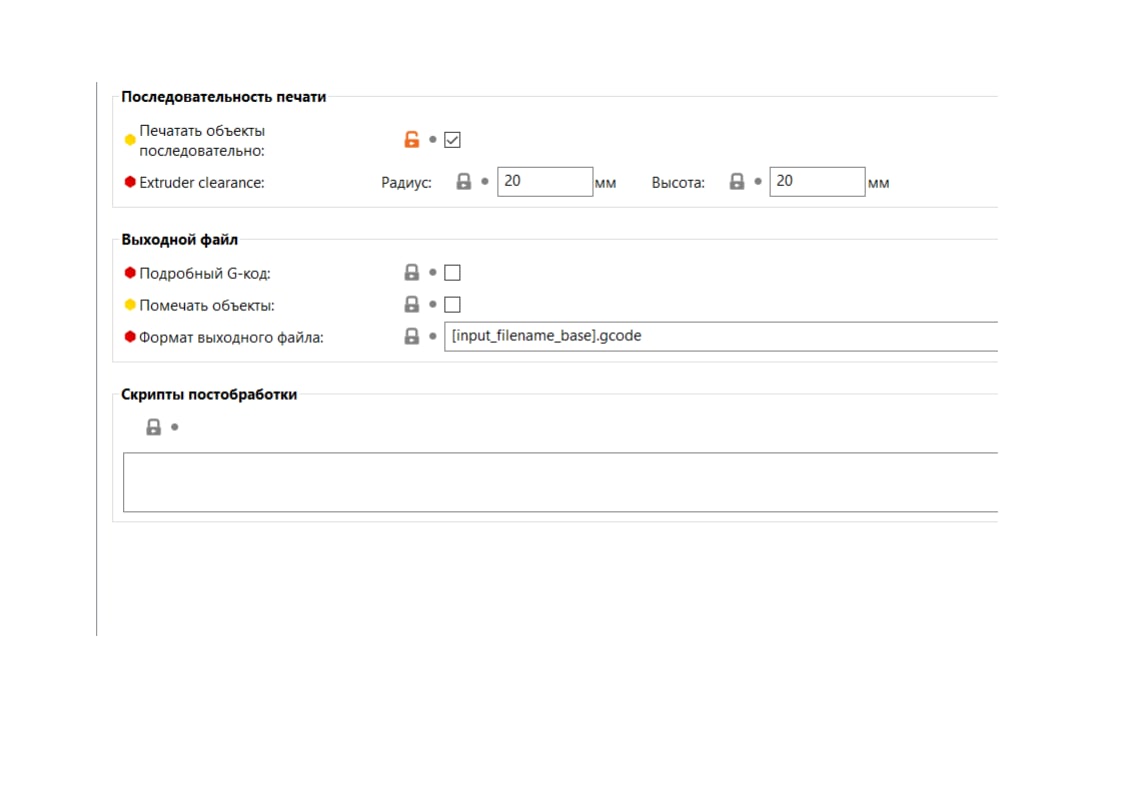Click reset dot beside Радиус field
This screenshot has height=793, width=1122.
[484, 182]
